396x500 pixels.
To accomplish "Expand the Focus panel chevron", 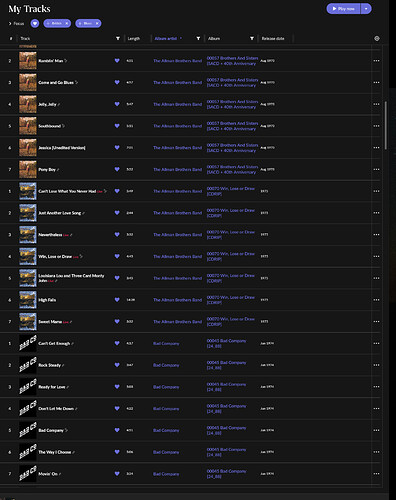I will [x=10, y=23].
